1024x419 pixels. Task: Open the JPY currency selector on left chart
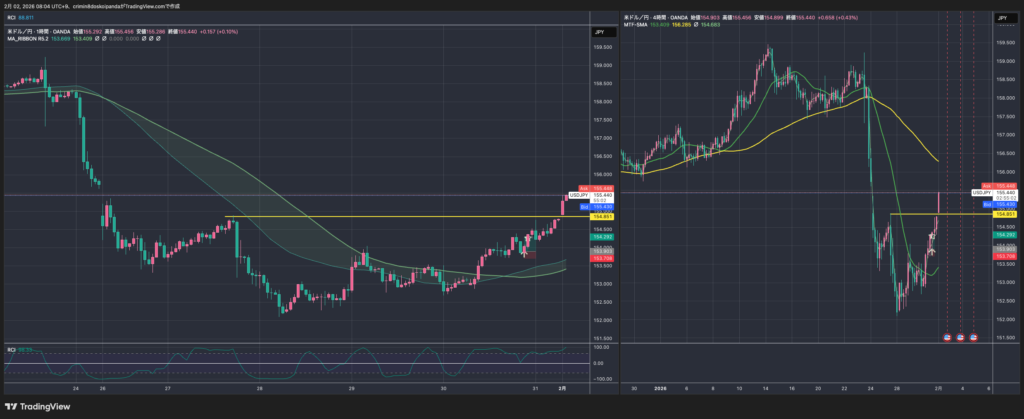click(x=600, y=32)
